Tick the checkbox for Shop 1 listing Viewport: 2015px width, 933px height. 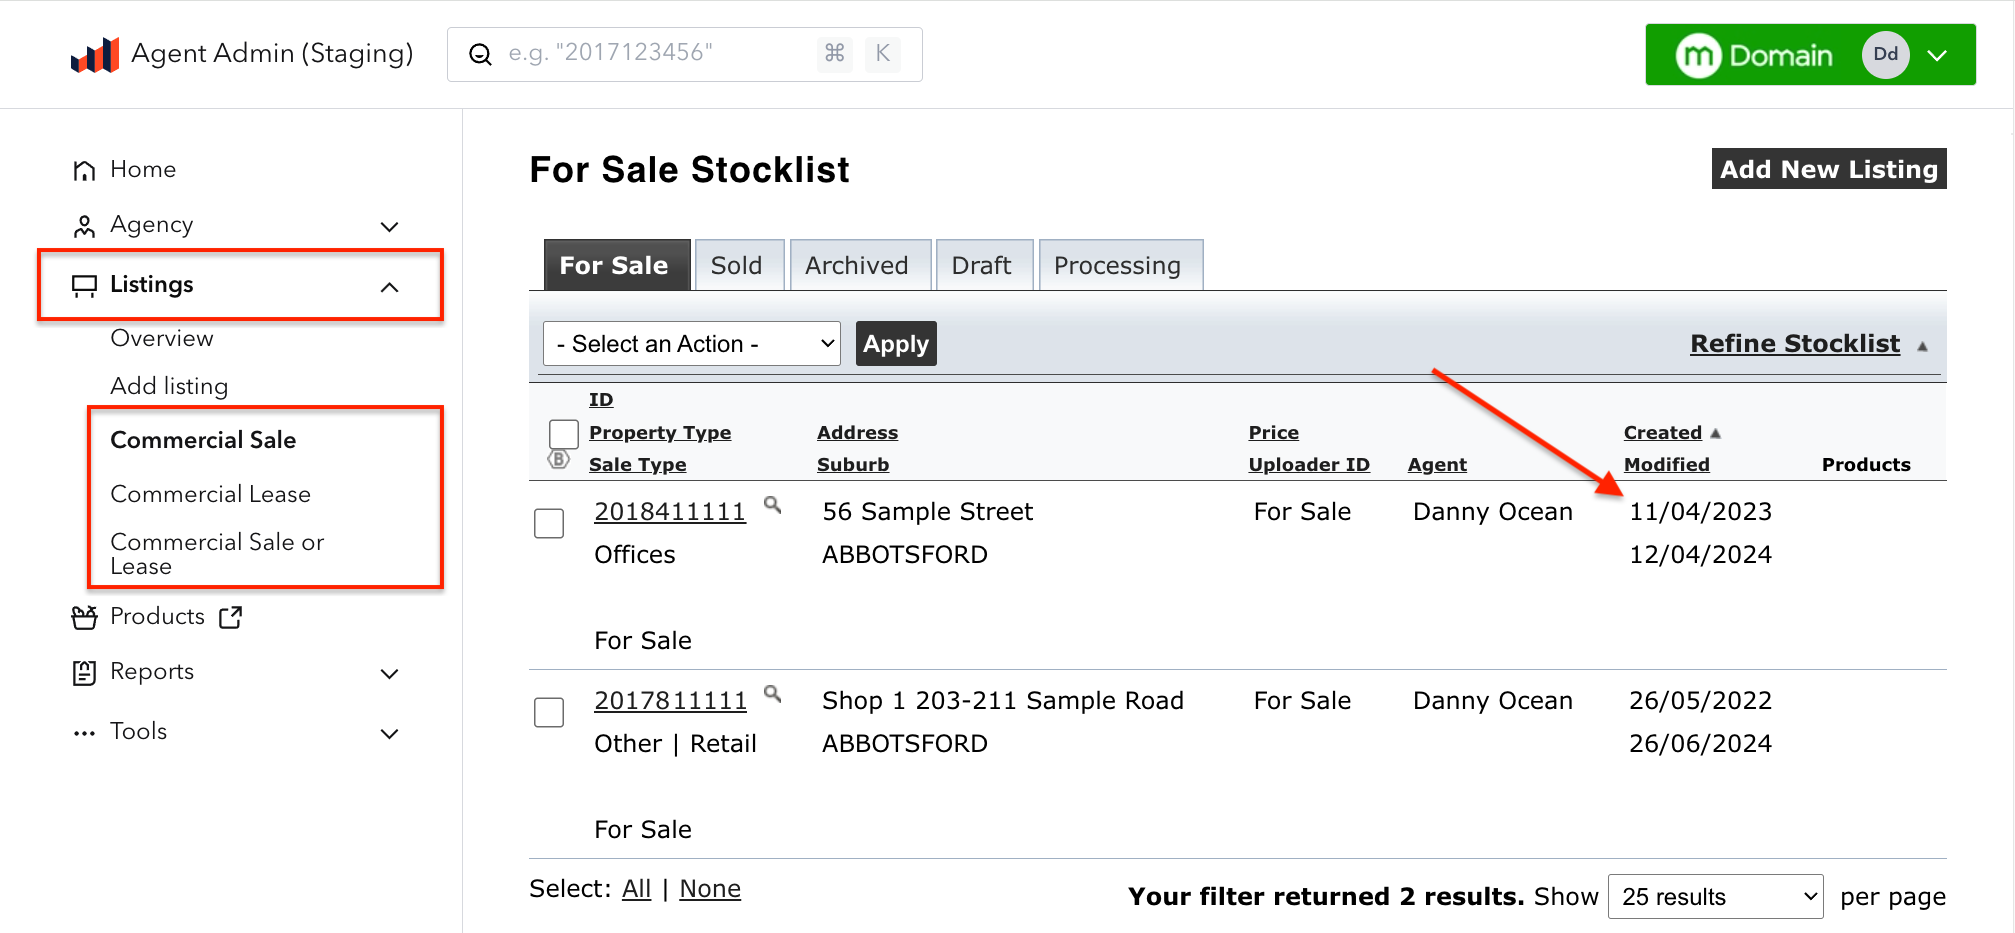tap(549, 712)
